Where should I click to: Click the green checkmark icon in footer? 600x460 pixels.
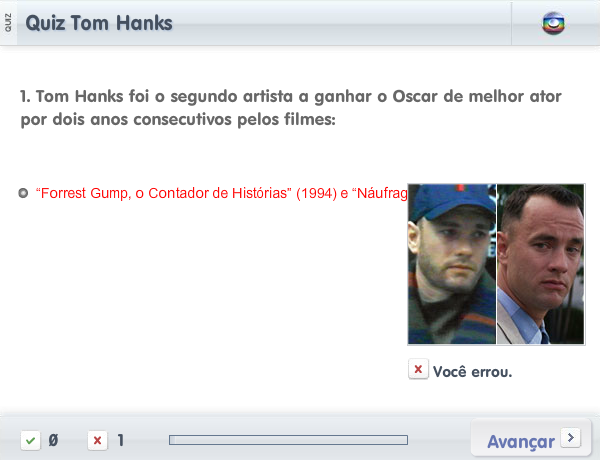(x=31, y=440)
